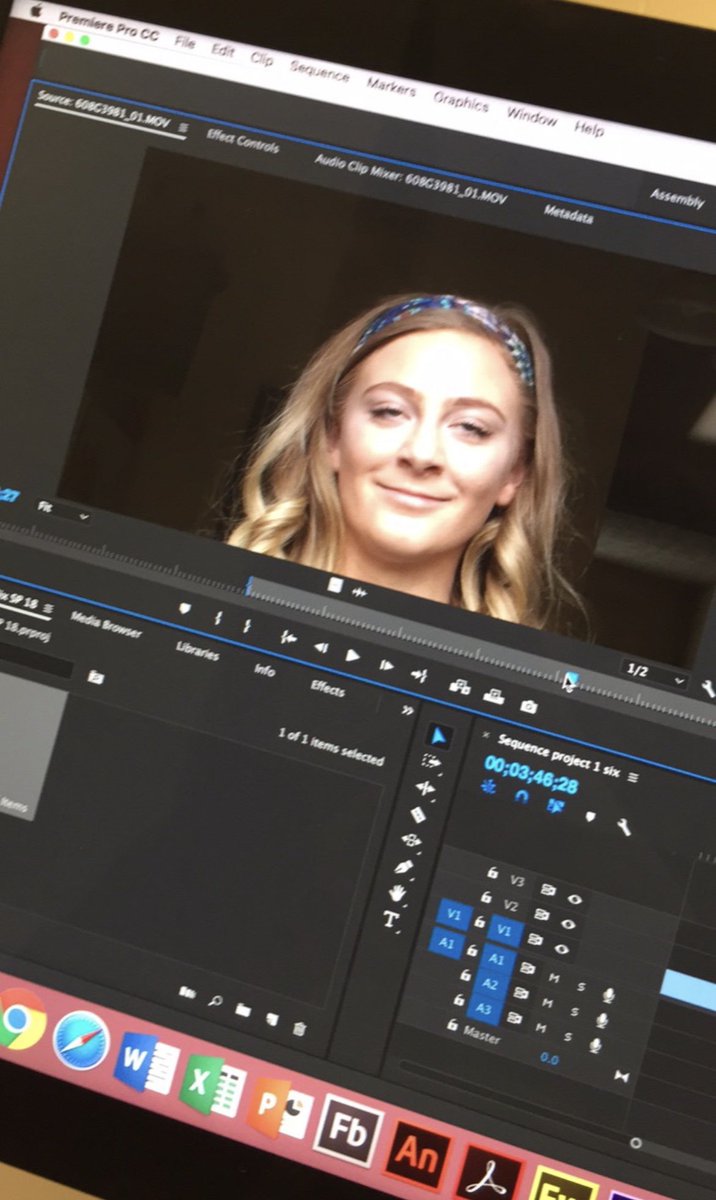The image size is (716, 1200).
Task: Toggle nest sequences insert mode in timeline
Action: tap(490, 787)
